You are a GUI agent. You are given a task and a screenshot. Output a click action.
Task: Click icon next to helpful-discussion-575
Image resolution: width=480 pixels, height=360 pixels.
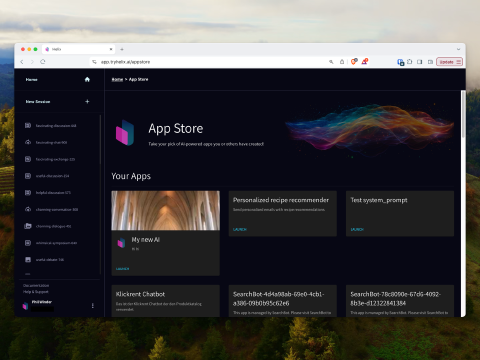(x=28, y=193)
